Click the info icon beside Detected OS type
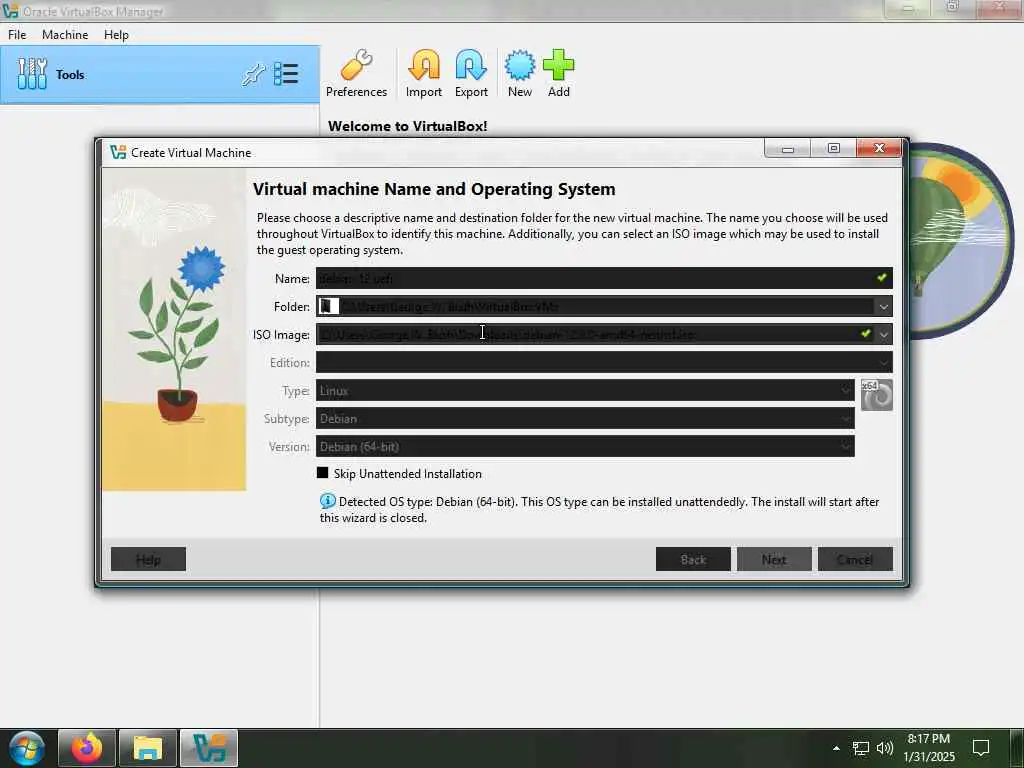 pyautogui.click(x=327, y=501)
